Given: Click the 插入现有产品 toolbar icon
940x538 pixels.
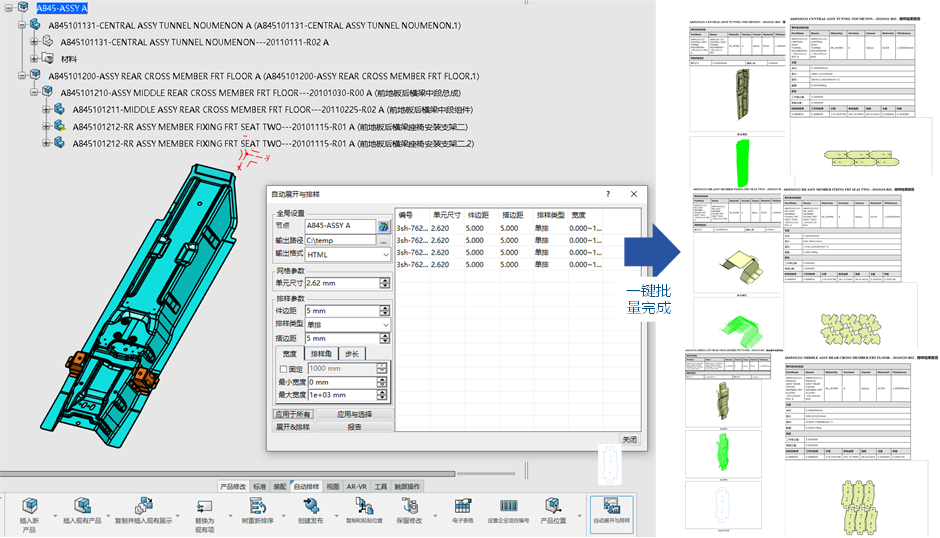Looking at the screenshot, I should coord(82,504).
